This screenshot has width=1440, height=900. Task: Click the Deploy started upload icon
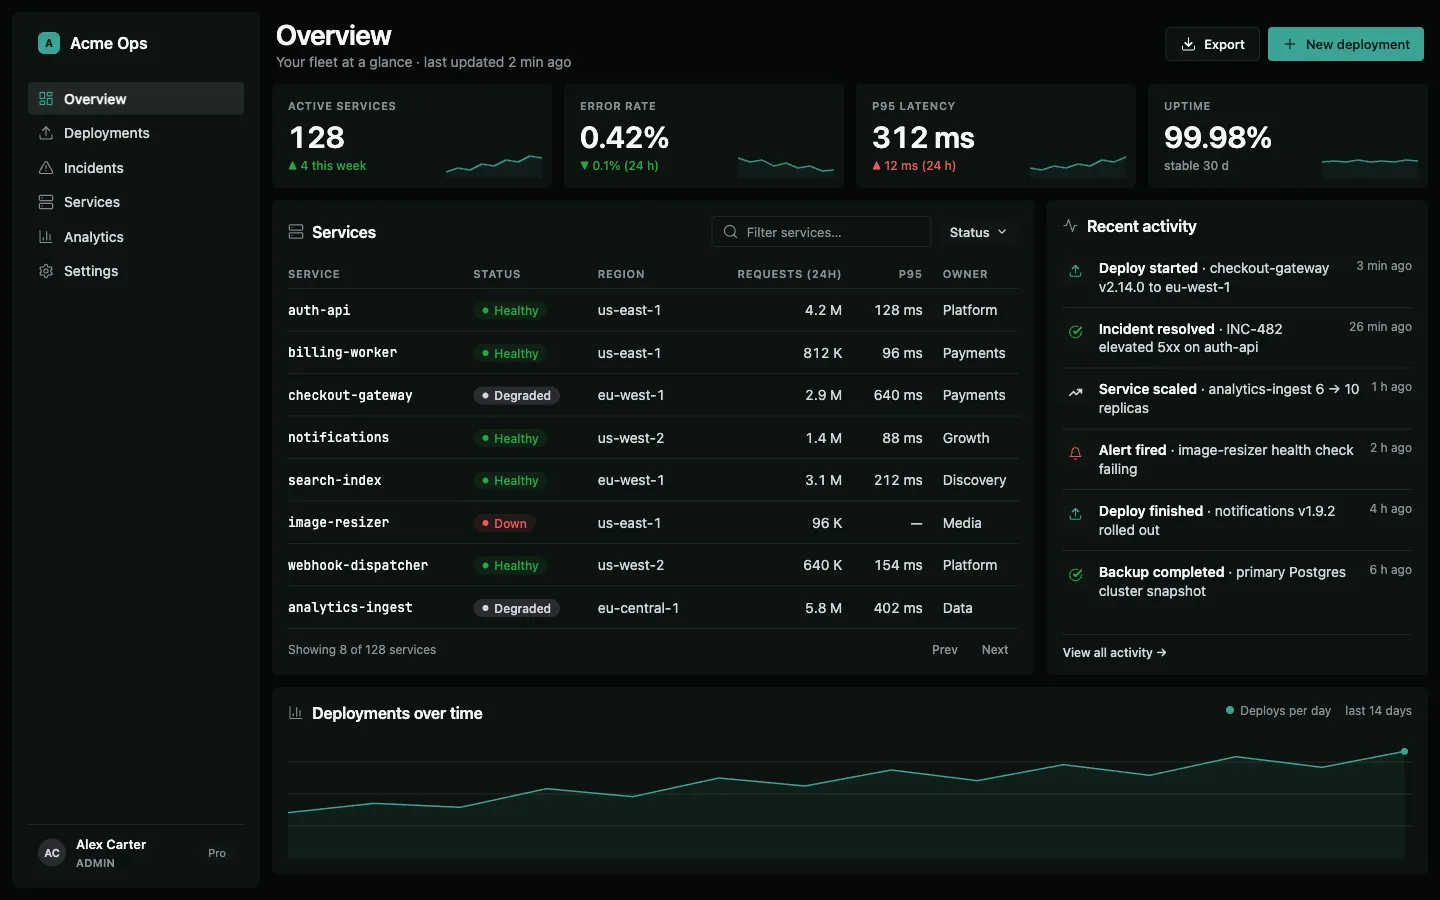(1076, 271)
